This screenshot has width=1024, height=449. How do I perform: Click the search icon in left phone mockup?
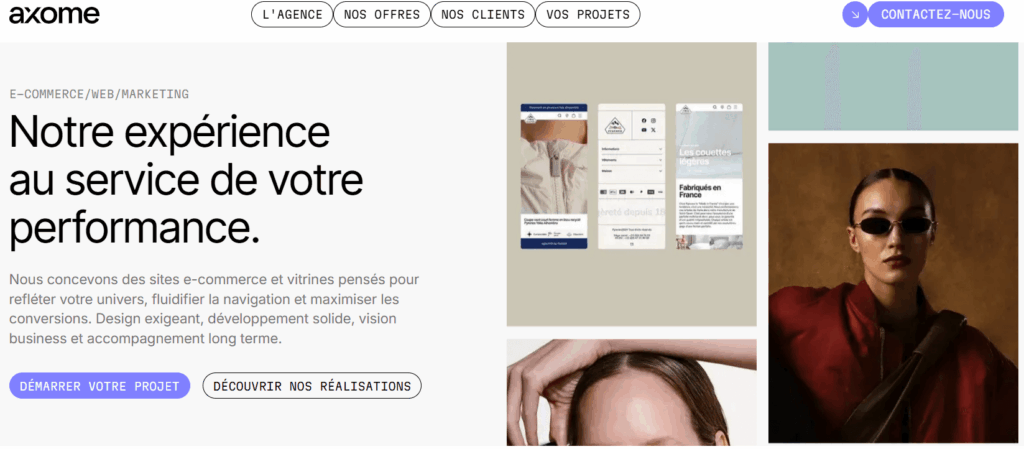(x=560, y=116)
